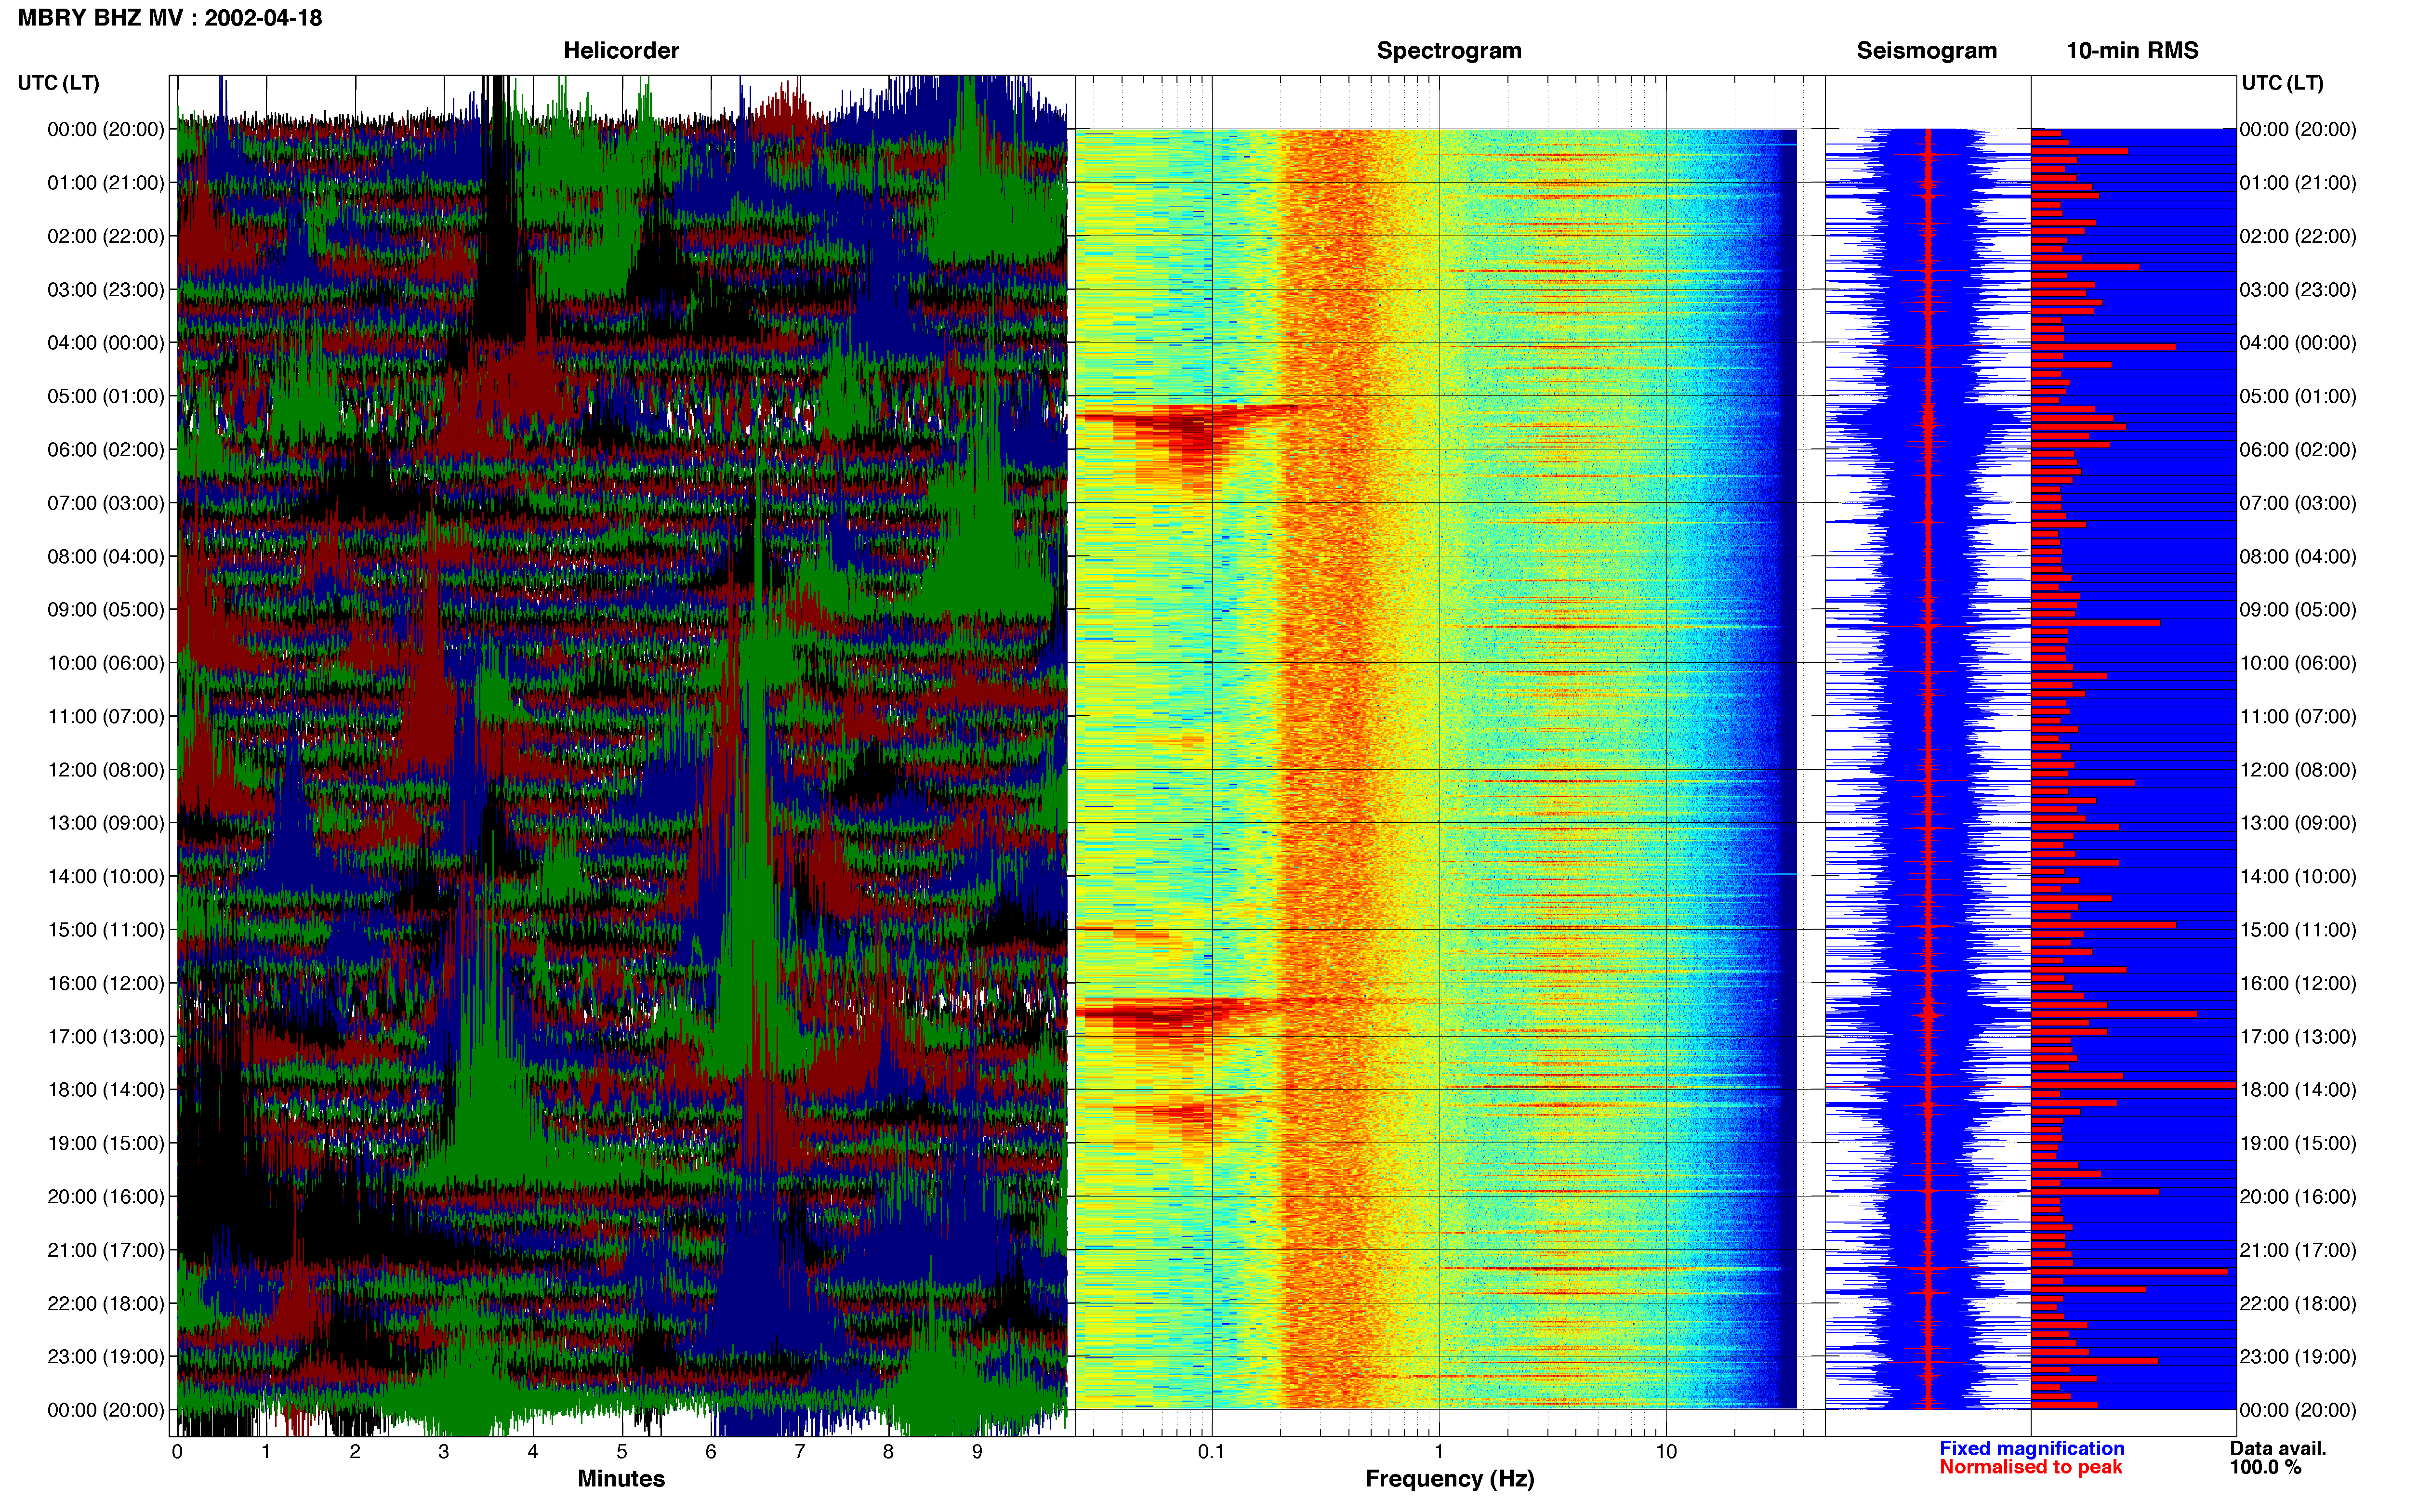Click the 'Helicorder' panel heading
Screen dimensions: 2418x1512
coord(621,50)
